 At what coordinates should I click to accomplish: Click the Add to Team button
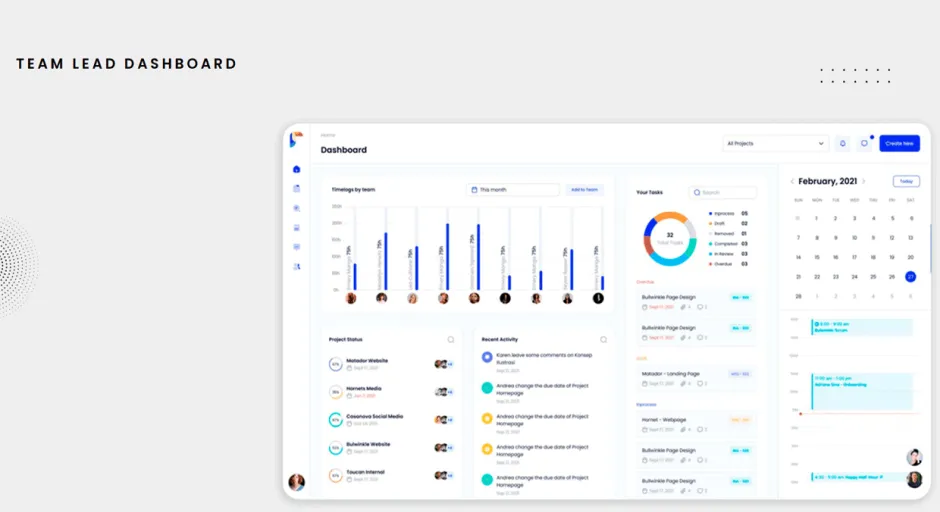[x=584, y=189]
